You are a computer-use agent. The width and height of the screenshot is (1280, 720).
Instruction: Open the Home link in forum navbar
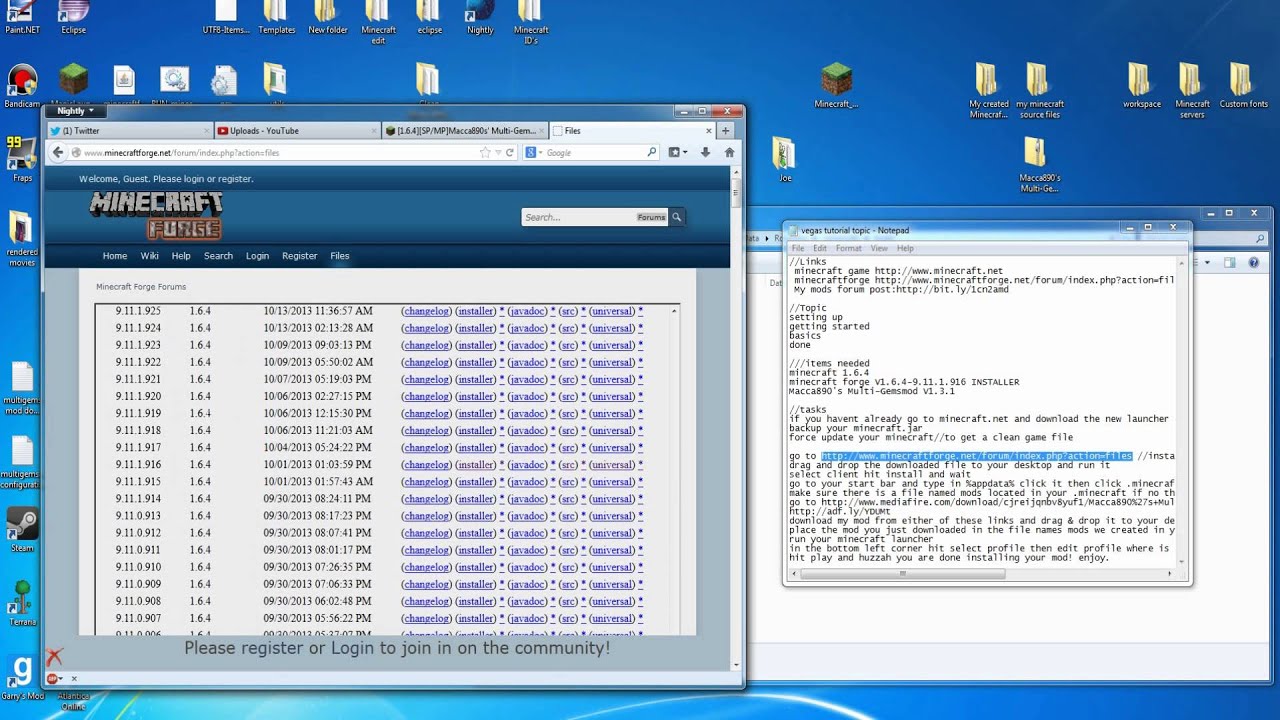coord(115,256)
